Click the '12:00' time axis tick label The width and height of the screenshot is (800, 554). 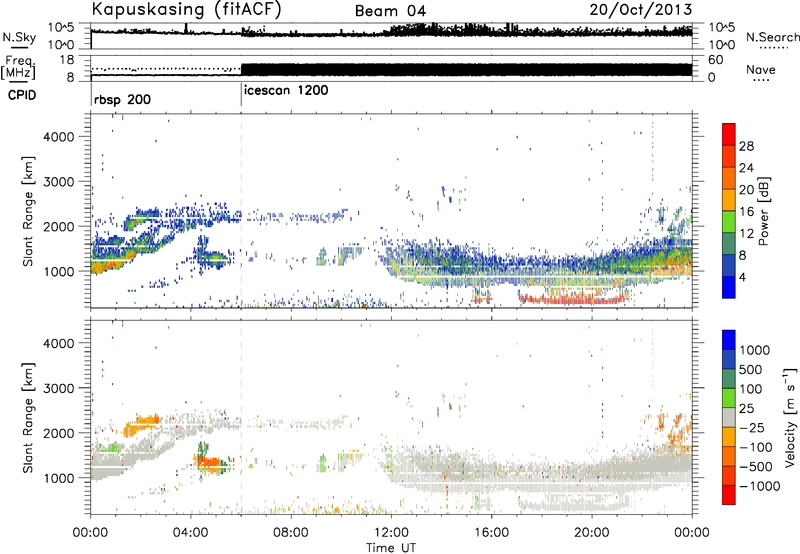pyautogui.click(x=391, y=533)
